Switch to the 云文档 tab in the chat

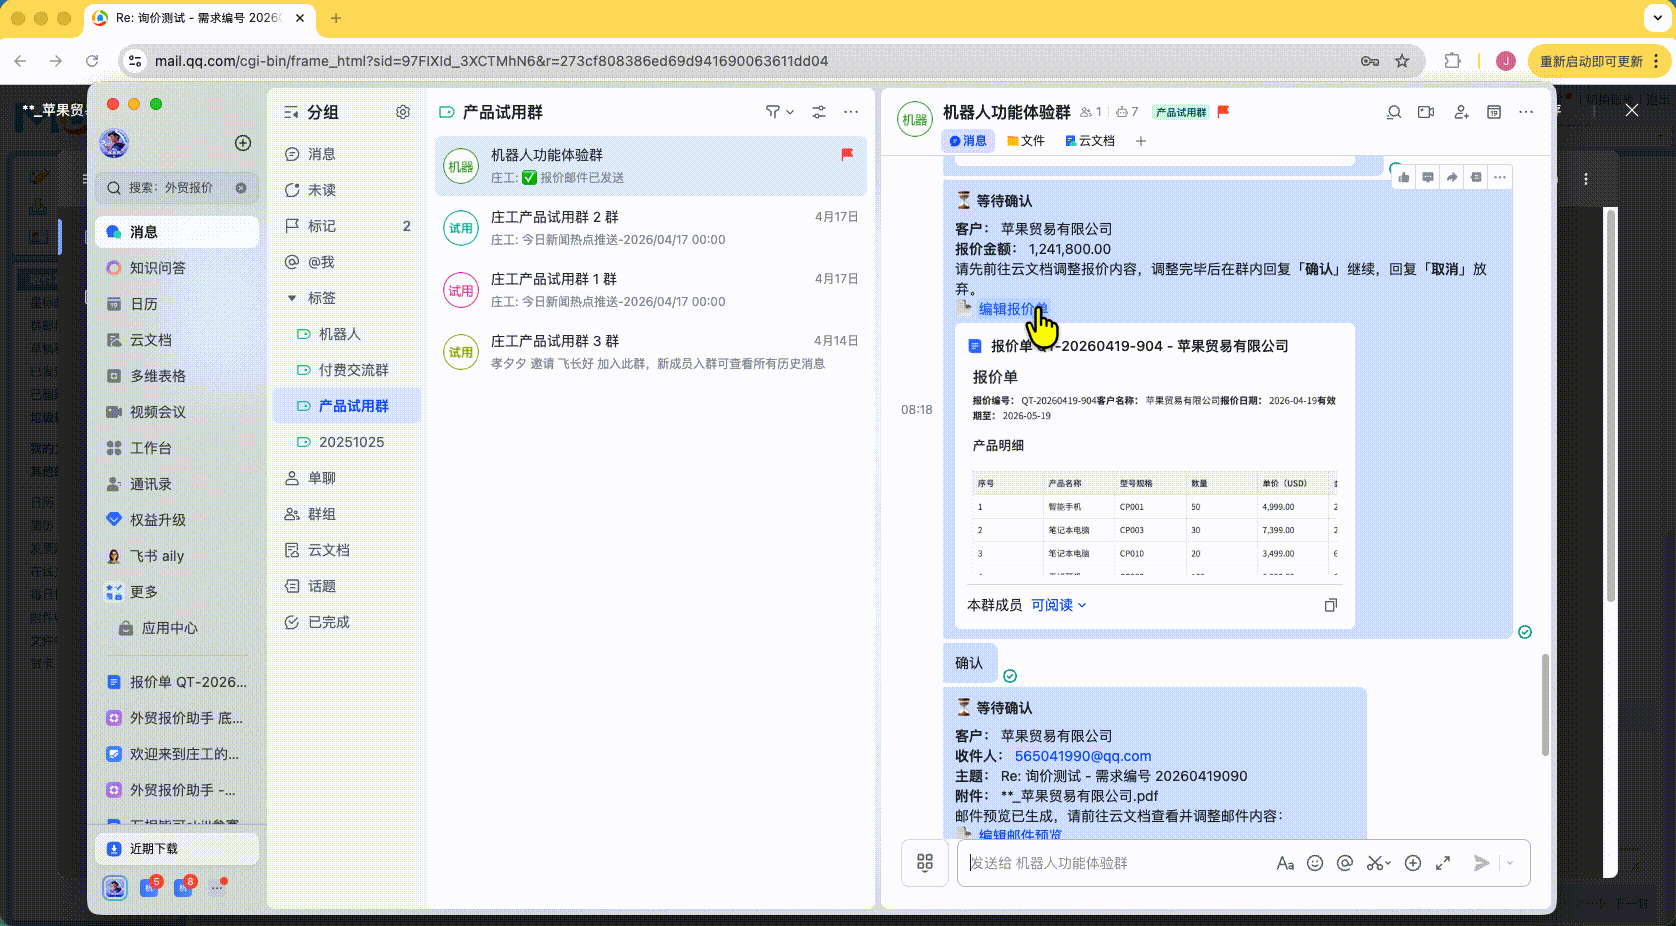[1090, 141]
